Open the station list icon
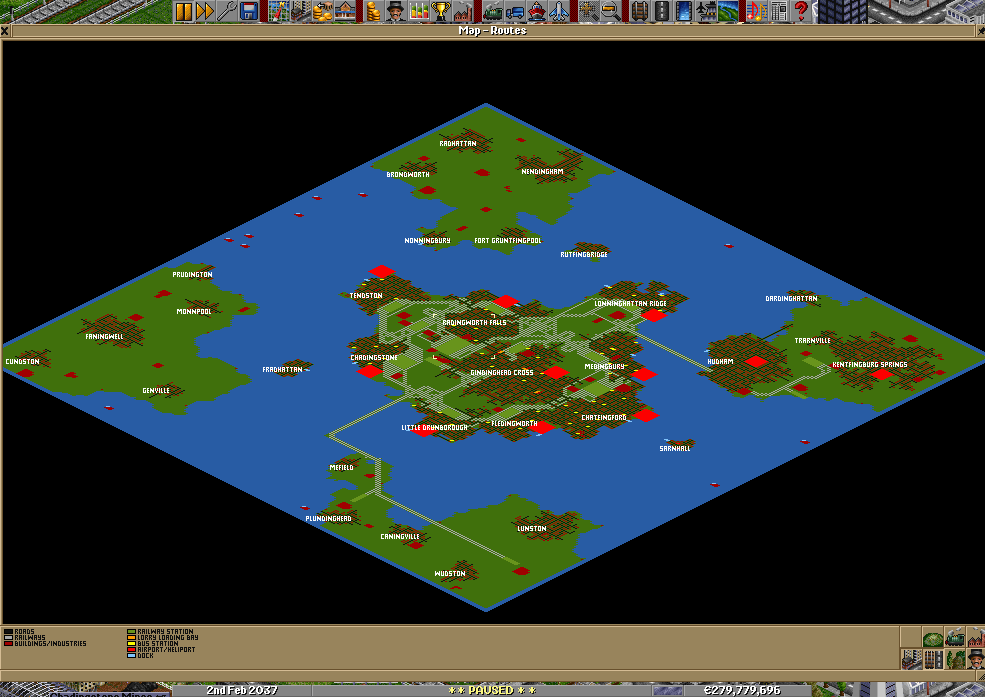The width and height of the screenshot is (985, 697). click(x=344, y=11)
